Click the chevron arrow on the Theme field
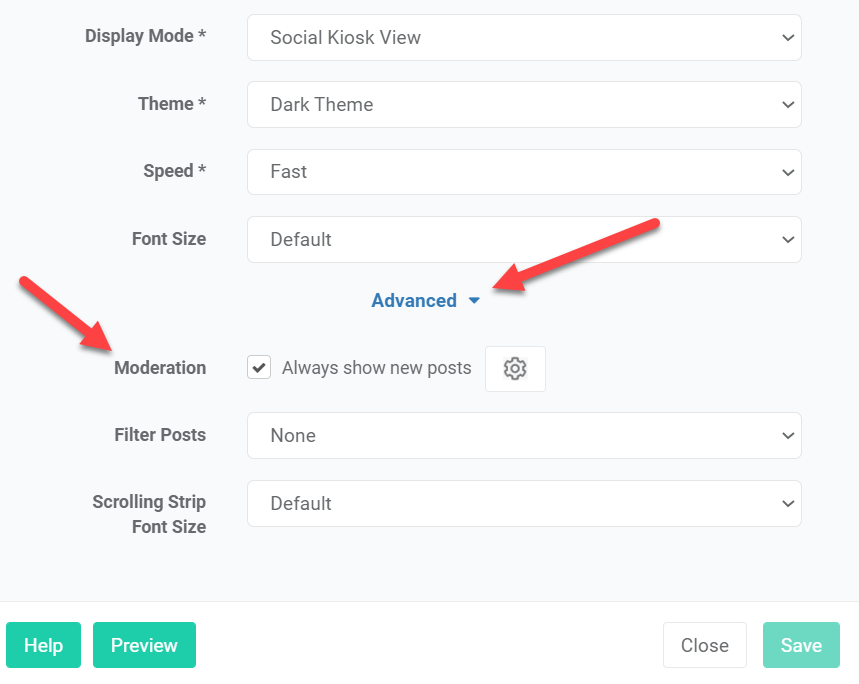Image resolution: width=859 pixels, height=684 pixels. (788, 105)
